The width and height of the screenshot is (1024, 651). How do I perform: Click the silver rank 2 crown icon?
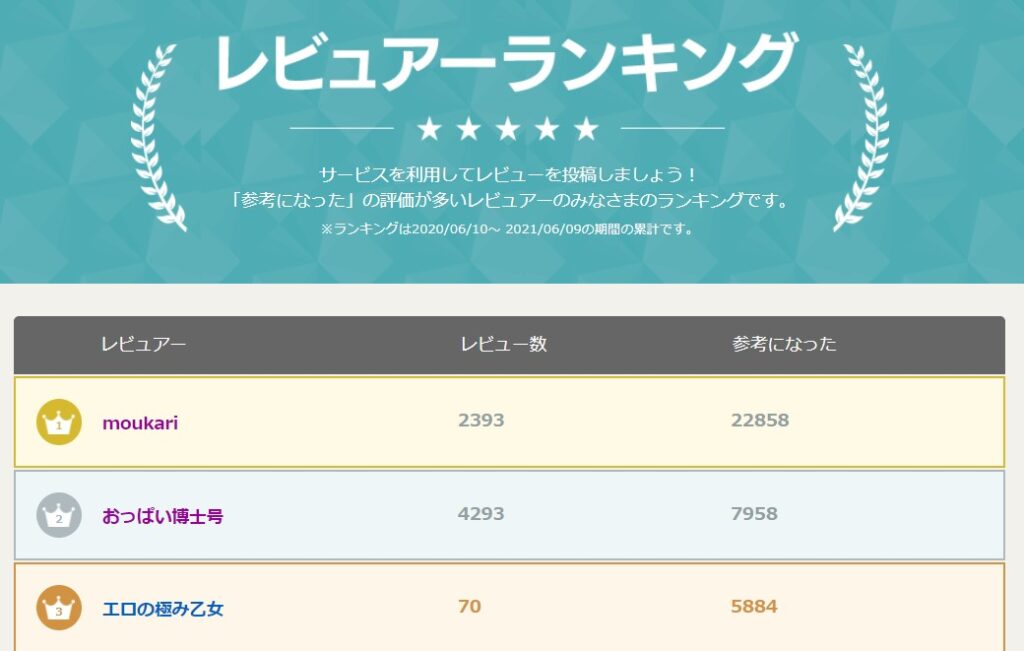click(x=59, y=516)
